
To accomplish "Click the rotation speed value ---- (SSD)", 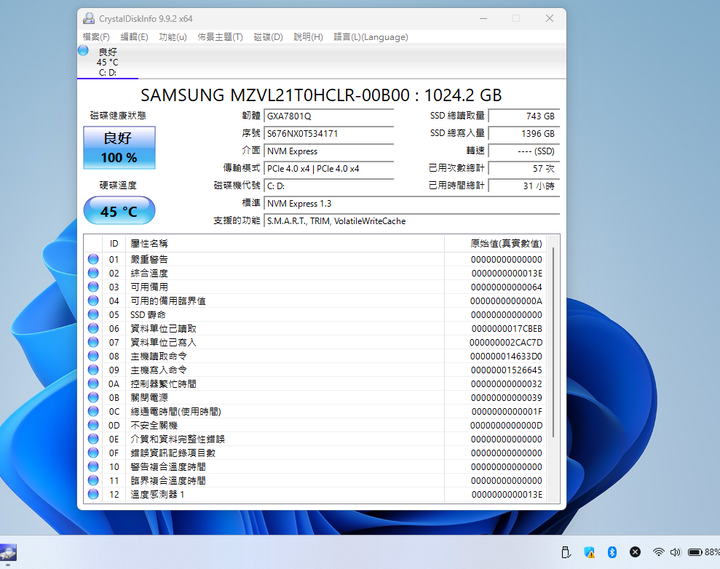I will point(524,151).
